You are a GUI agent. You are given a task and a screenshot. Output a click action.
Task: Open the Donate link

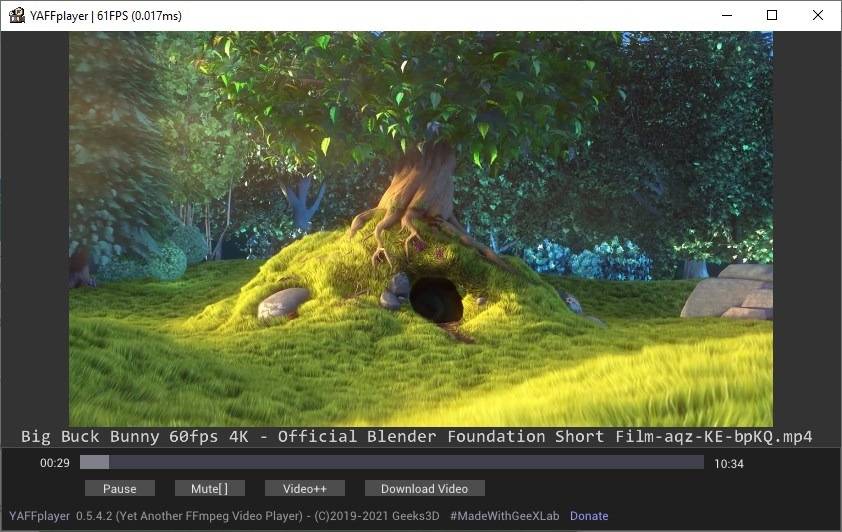[x=589, y=516]
